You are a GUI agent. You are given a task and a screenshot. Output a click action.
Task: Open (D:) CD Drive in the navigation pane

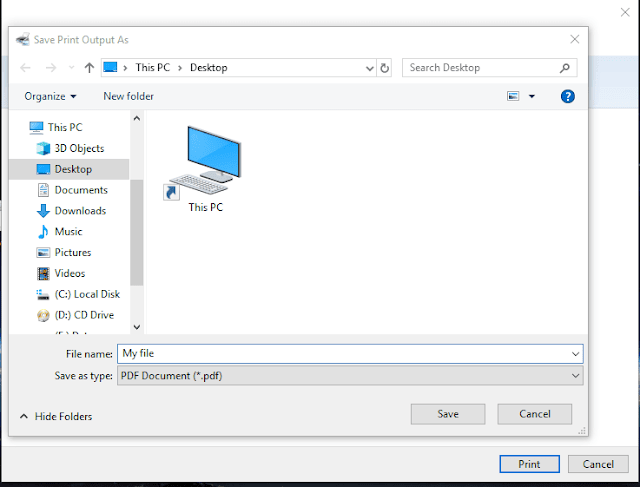pos(75,315)
